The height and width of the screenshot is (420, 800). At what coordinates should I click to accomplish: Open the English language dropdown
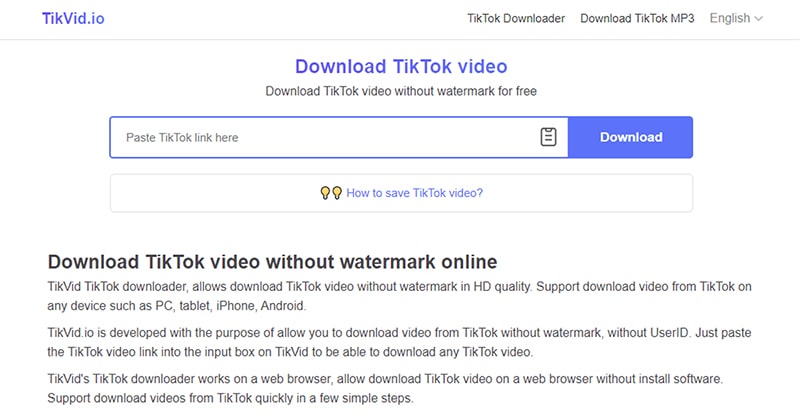pyautogui.click(x=736, y=18)
